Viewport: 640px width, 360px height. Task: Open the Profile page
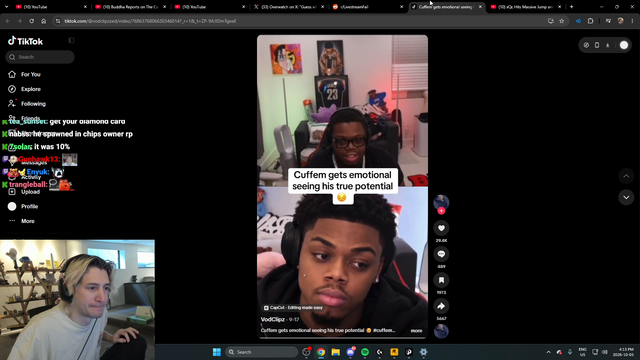point(24,207)
